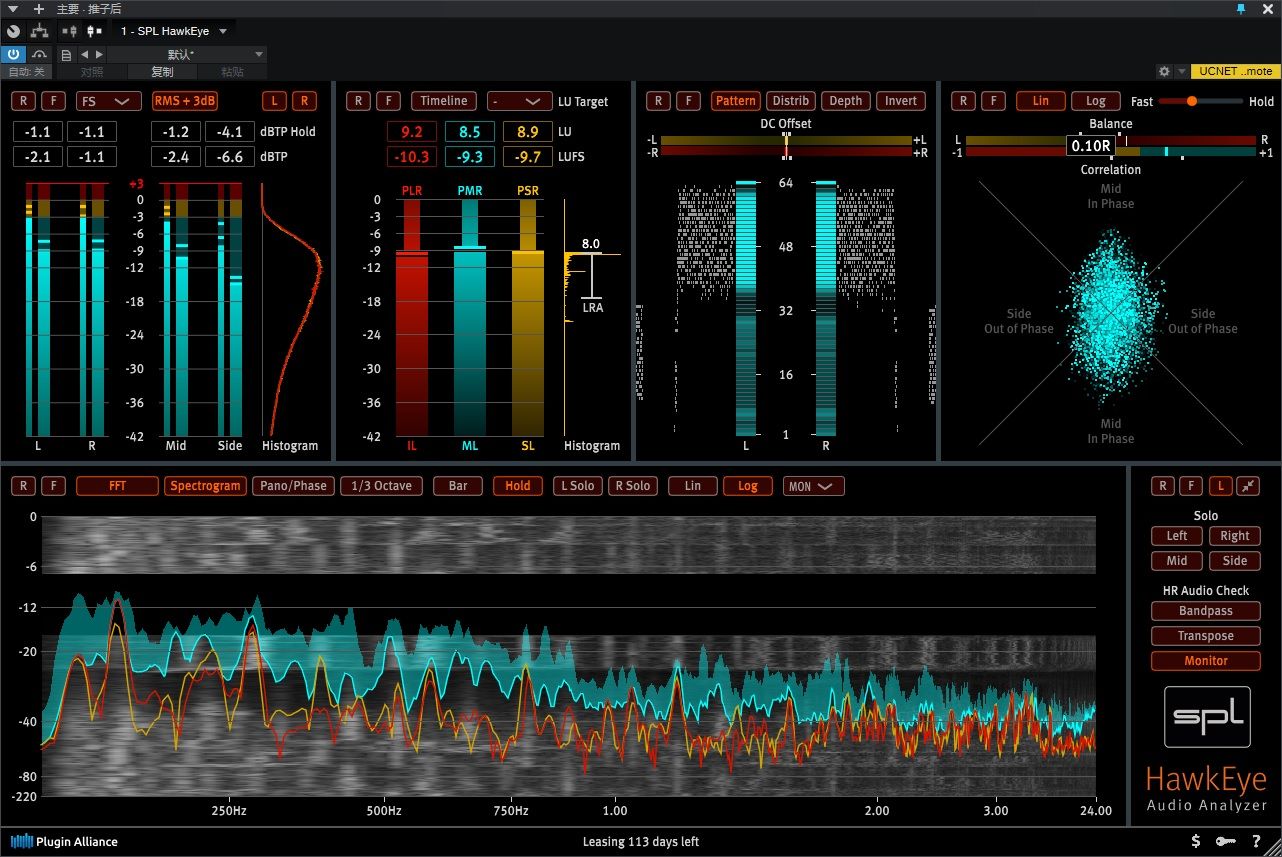
Task: Select Distrib mode in bit meter
Action: (791, 101)
